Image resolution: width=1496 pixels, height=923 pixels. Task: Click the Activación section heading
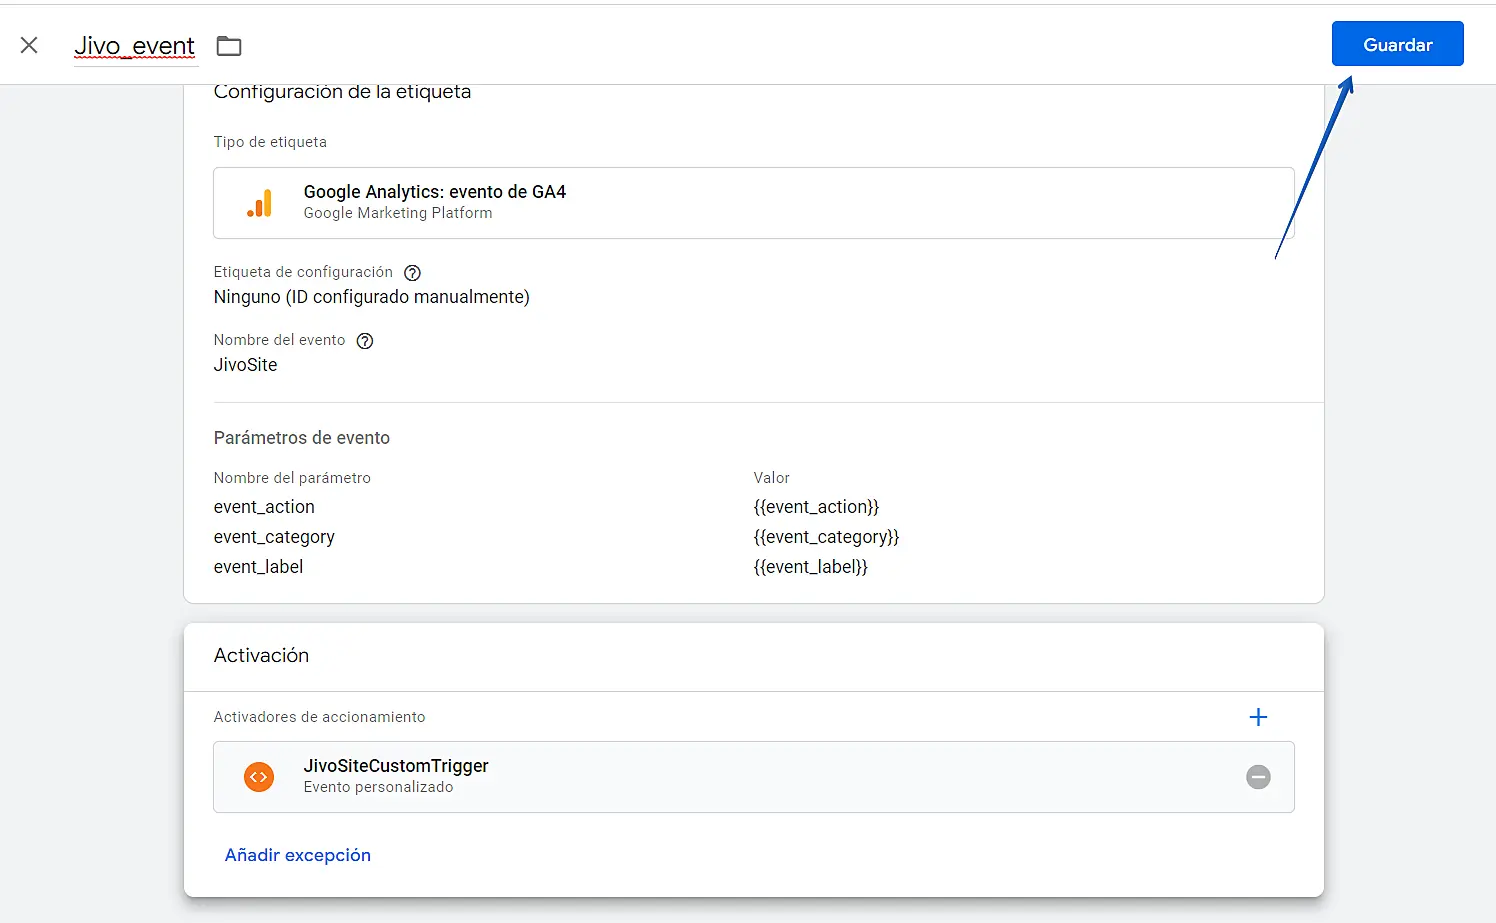261,655
